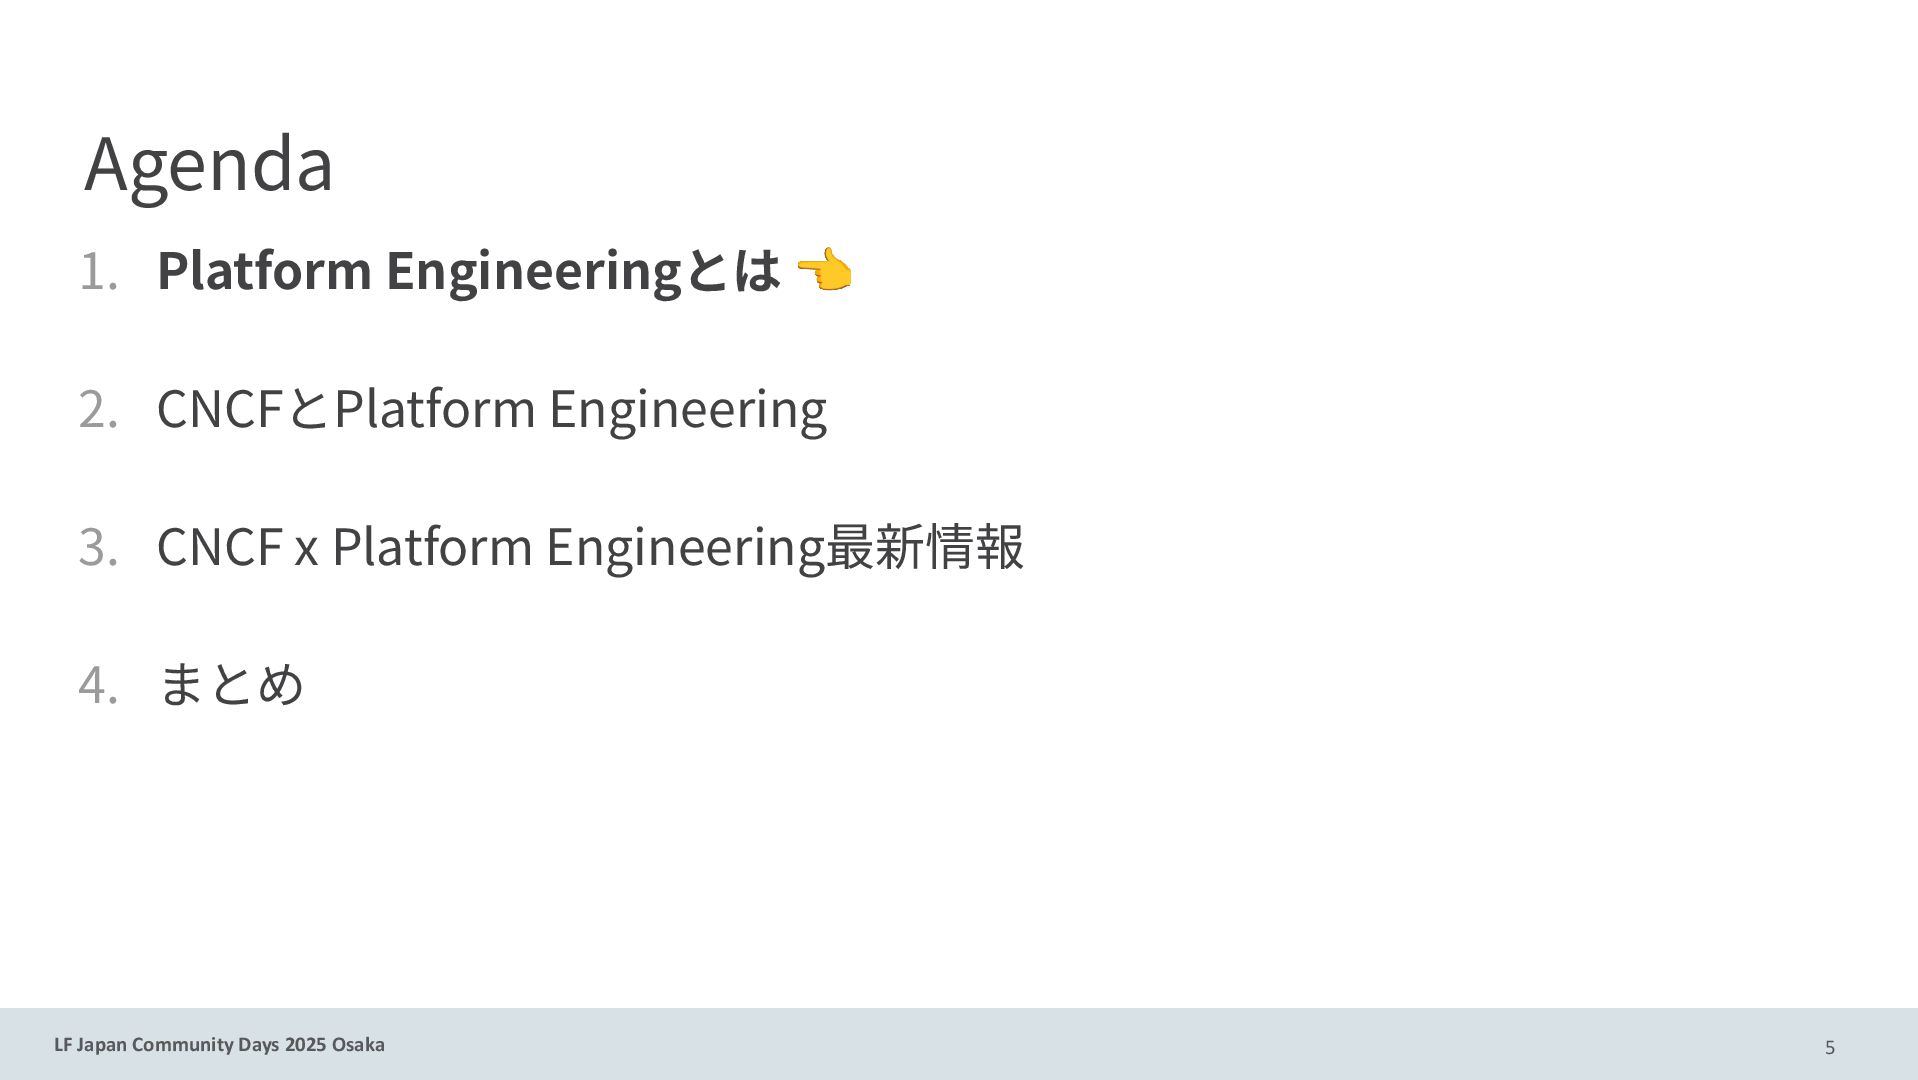
Task: Select the まとめ agenda item
Action: pos(231,685)
